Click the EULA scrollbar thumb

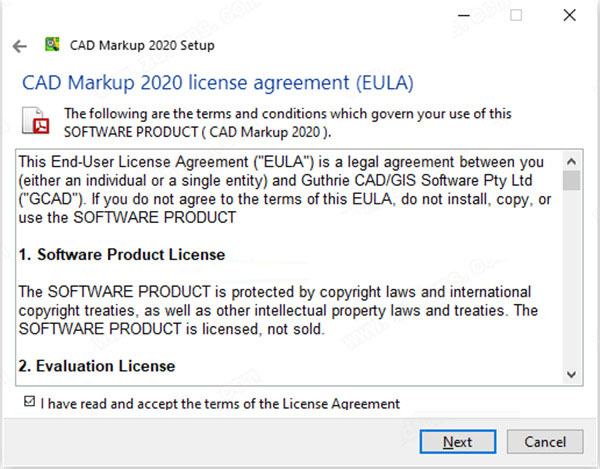pos(571,180)
